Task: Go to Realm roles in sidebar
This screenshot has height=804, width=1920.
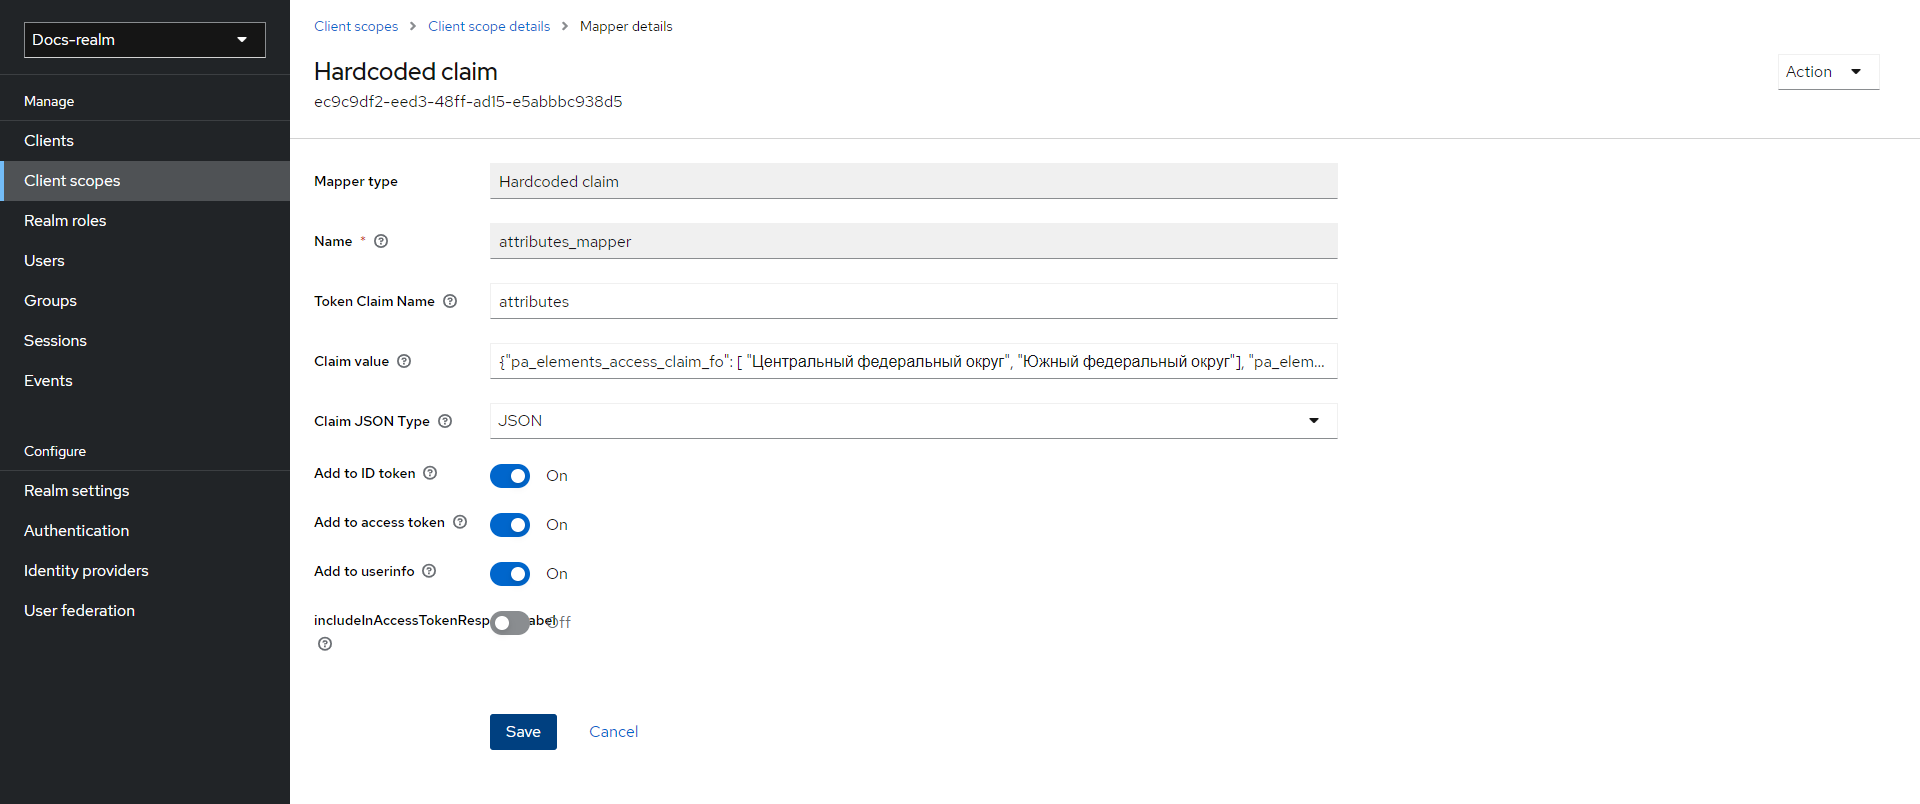Action: pyautogui.click(x=65, y=221)
